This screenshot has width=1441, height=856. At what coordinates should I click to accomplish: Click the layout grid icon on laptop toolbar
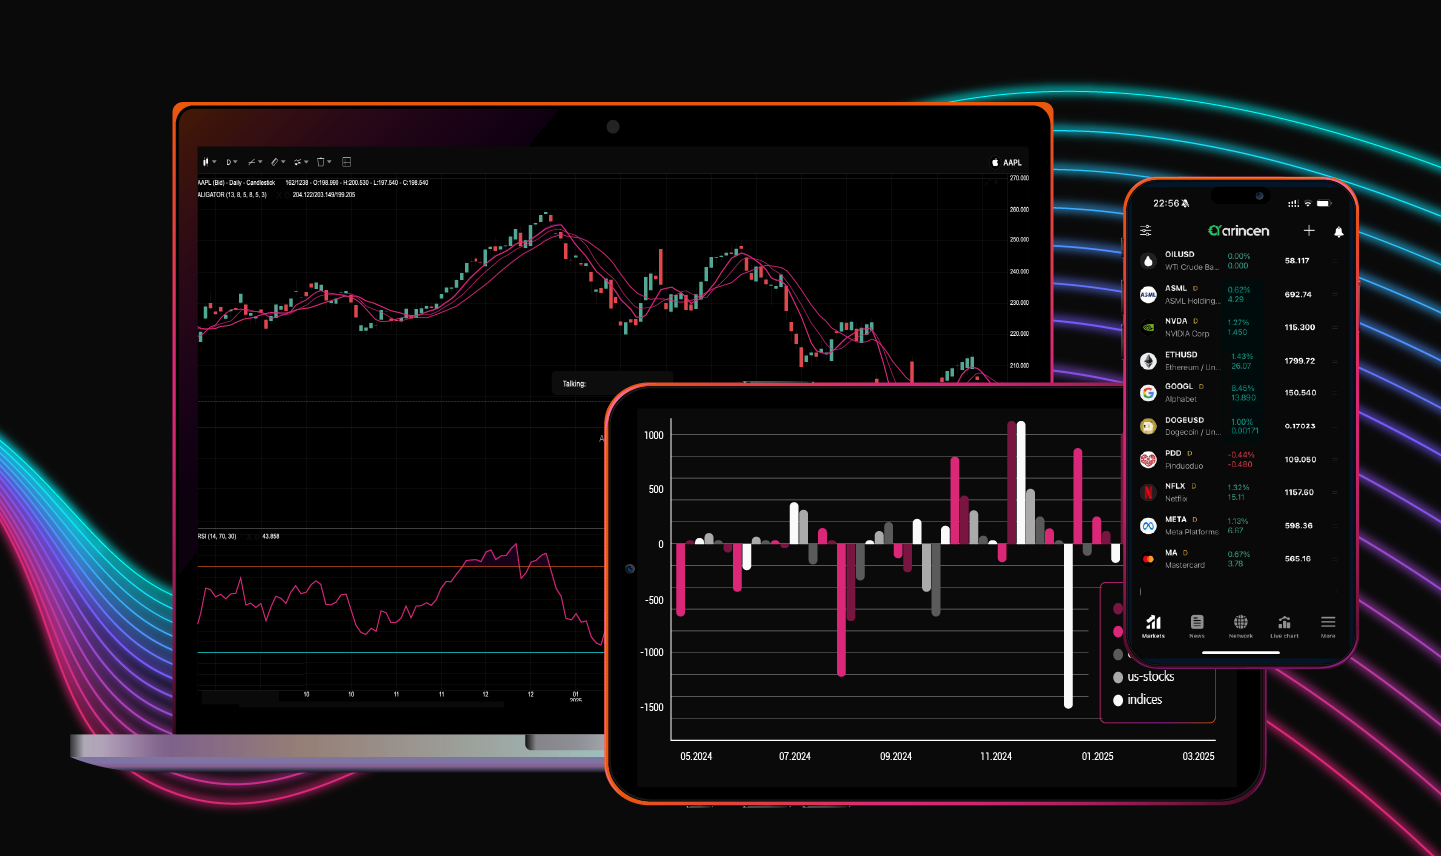tap(347, 162)
